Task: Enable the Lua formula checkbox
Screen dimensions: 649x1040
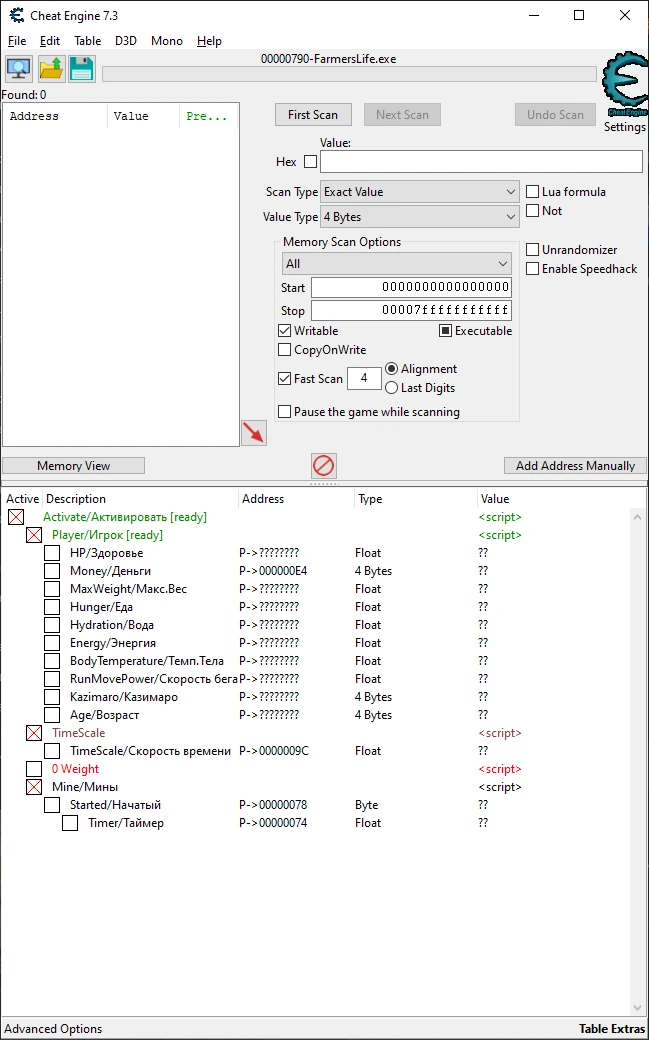Action: pyautogui.click(x=532, y=192)
